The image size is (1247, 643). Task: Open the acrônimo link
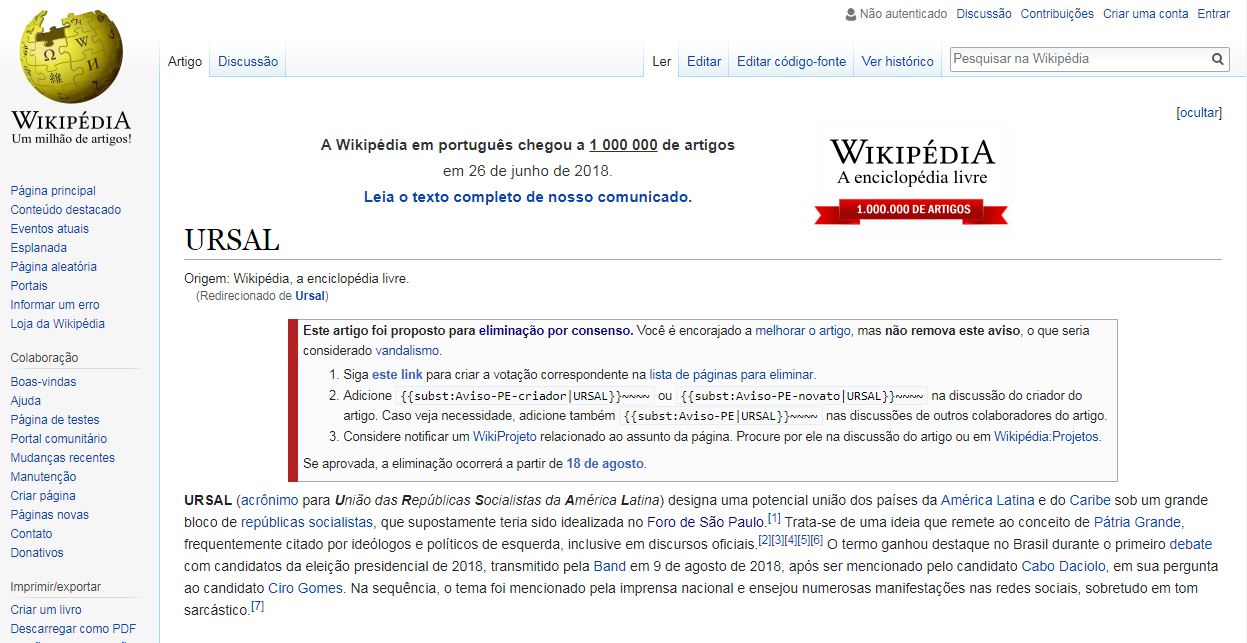(268, 500)
